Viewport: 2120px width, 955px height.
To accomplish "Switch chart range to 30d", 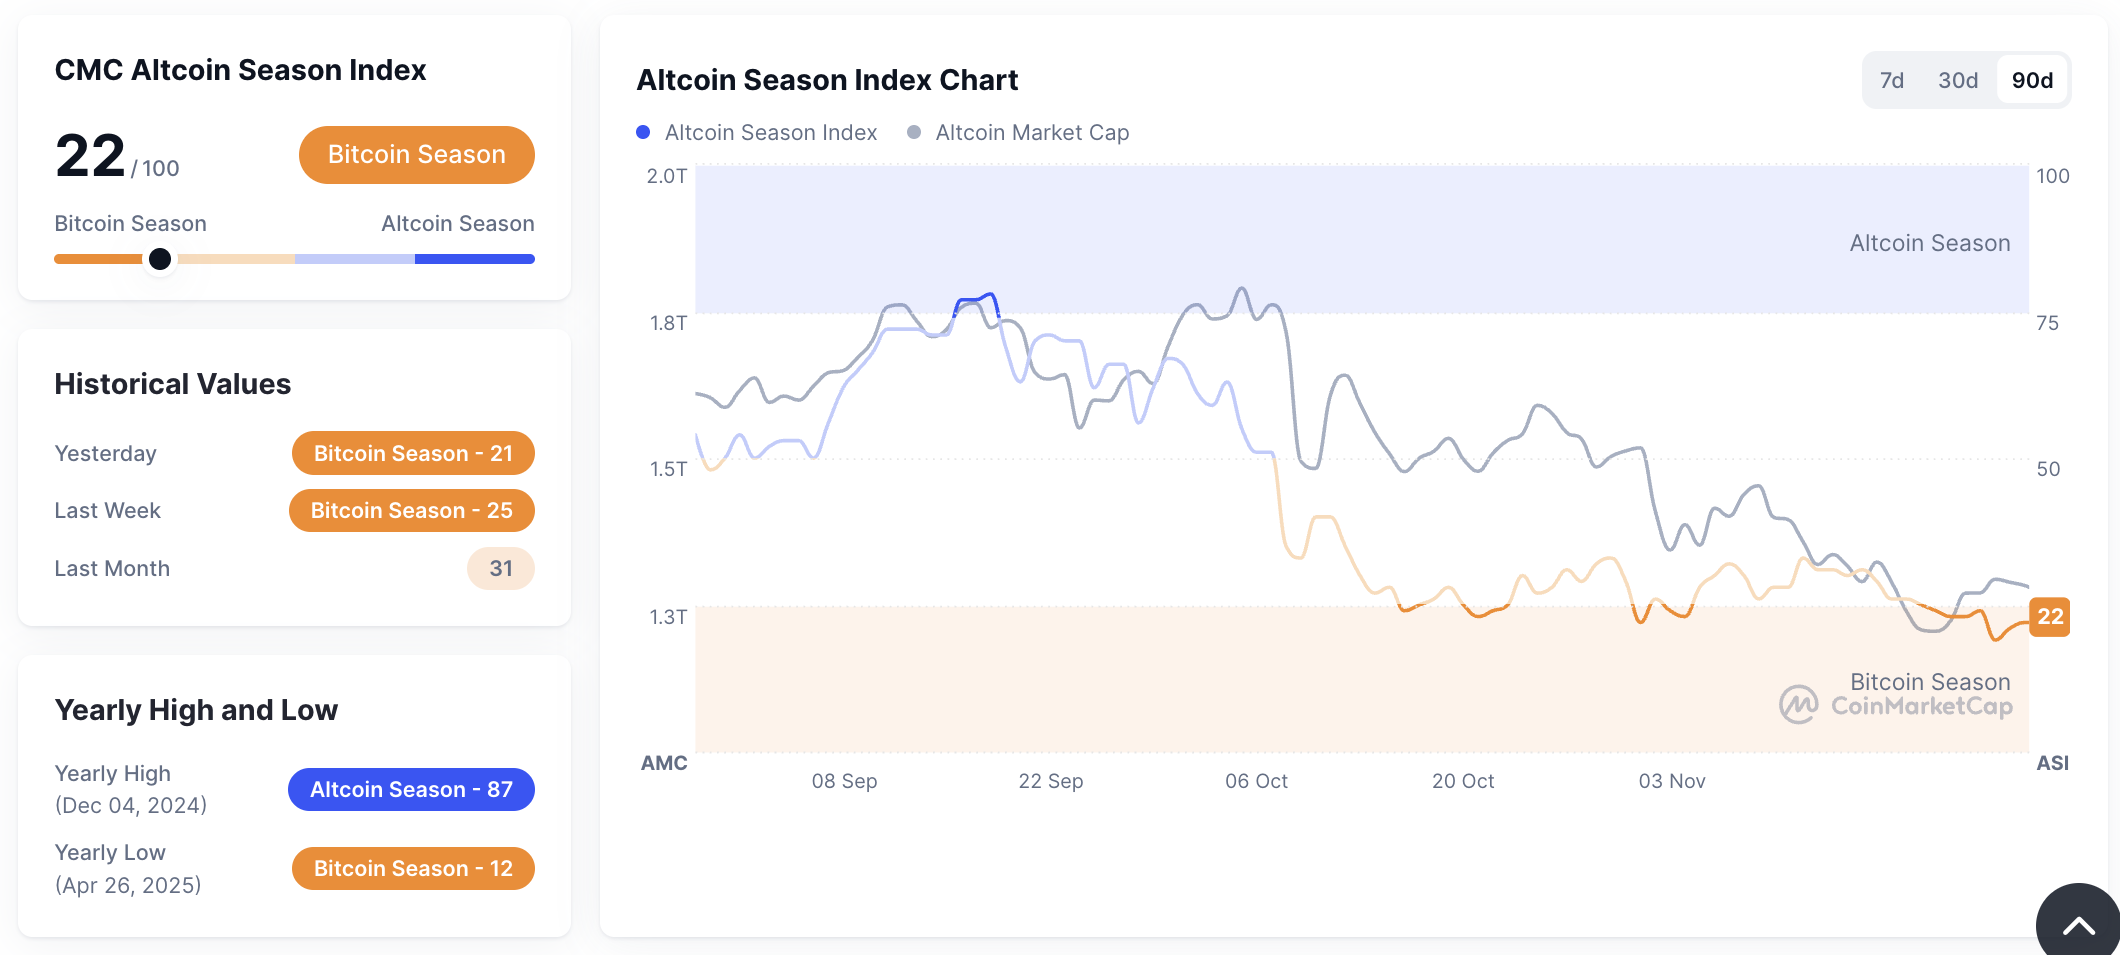I will 1957,80.
